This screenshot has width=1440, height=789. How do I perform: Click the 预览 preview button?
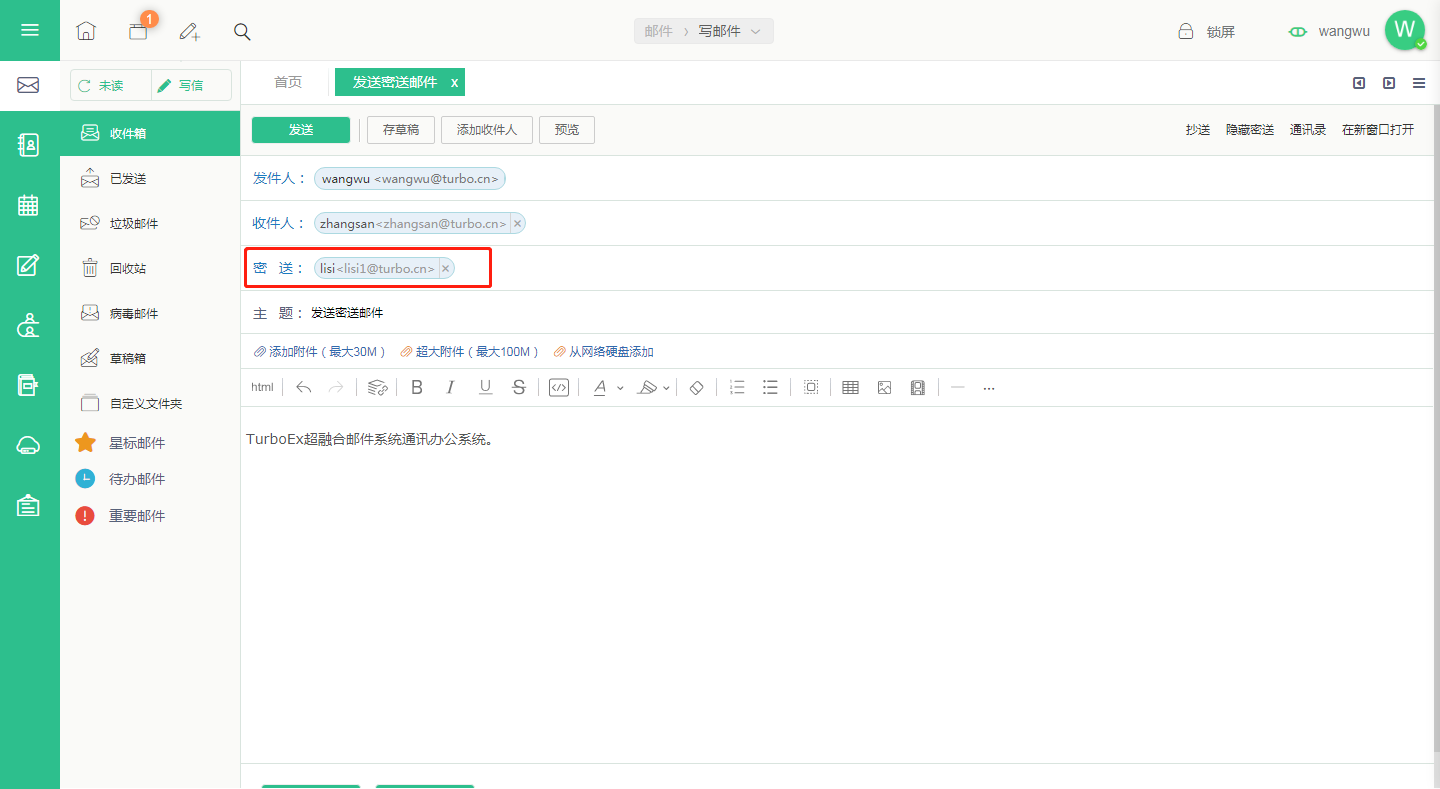[567, 130]
